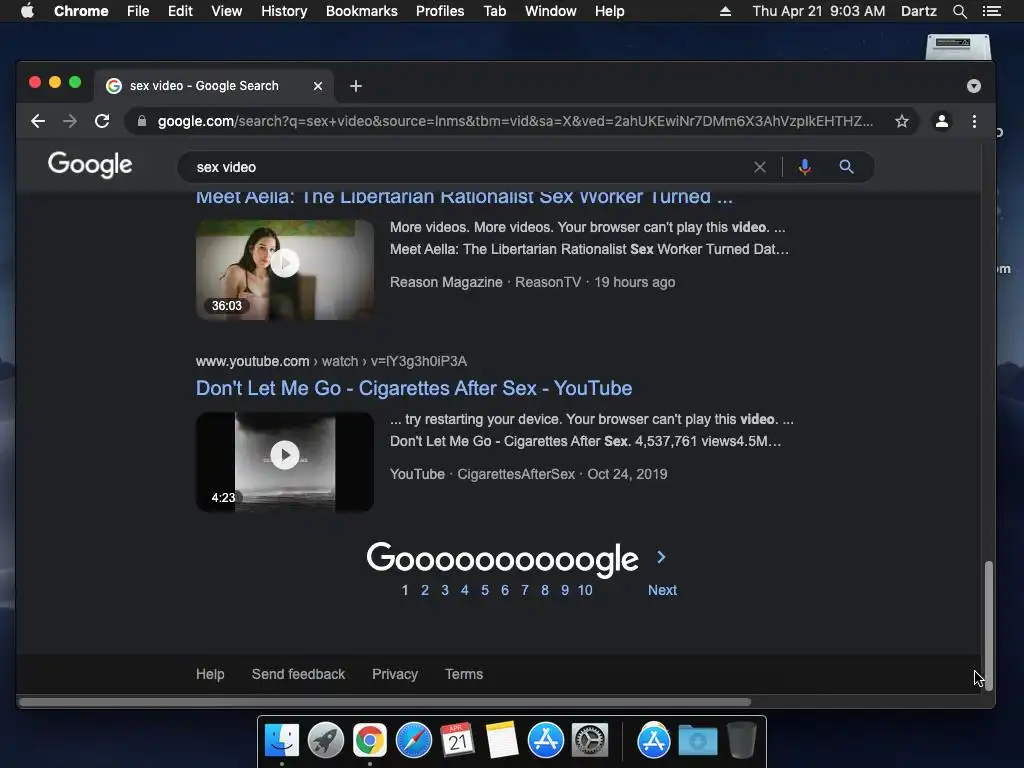Viewport: 1024px width, 768px height.
Task: Open the App Store left of System Preferences
Action: [546, 741]
